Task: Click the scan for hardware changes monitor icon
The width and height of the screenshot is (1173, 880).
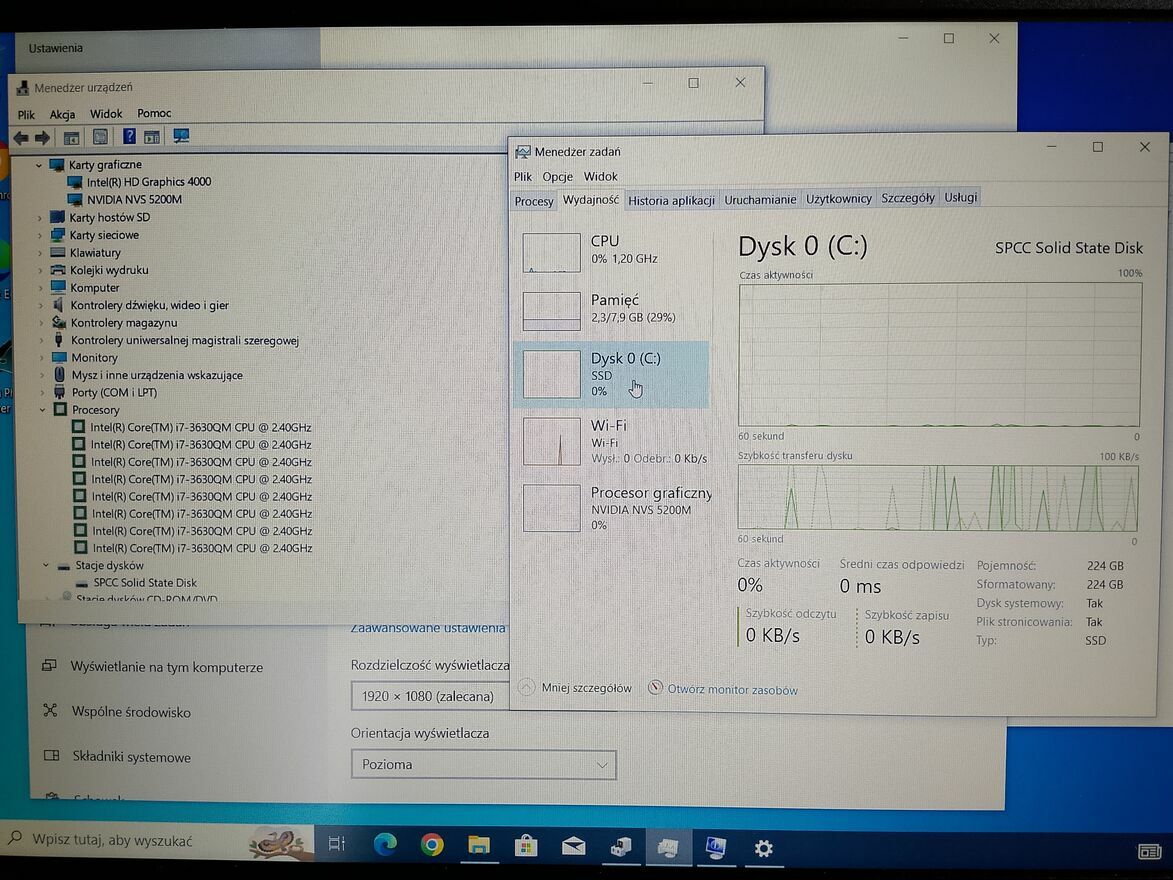Action: 181,137
